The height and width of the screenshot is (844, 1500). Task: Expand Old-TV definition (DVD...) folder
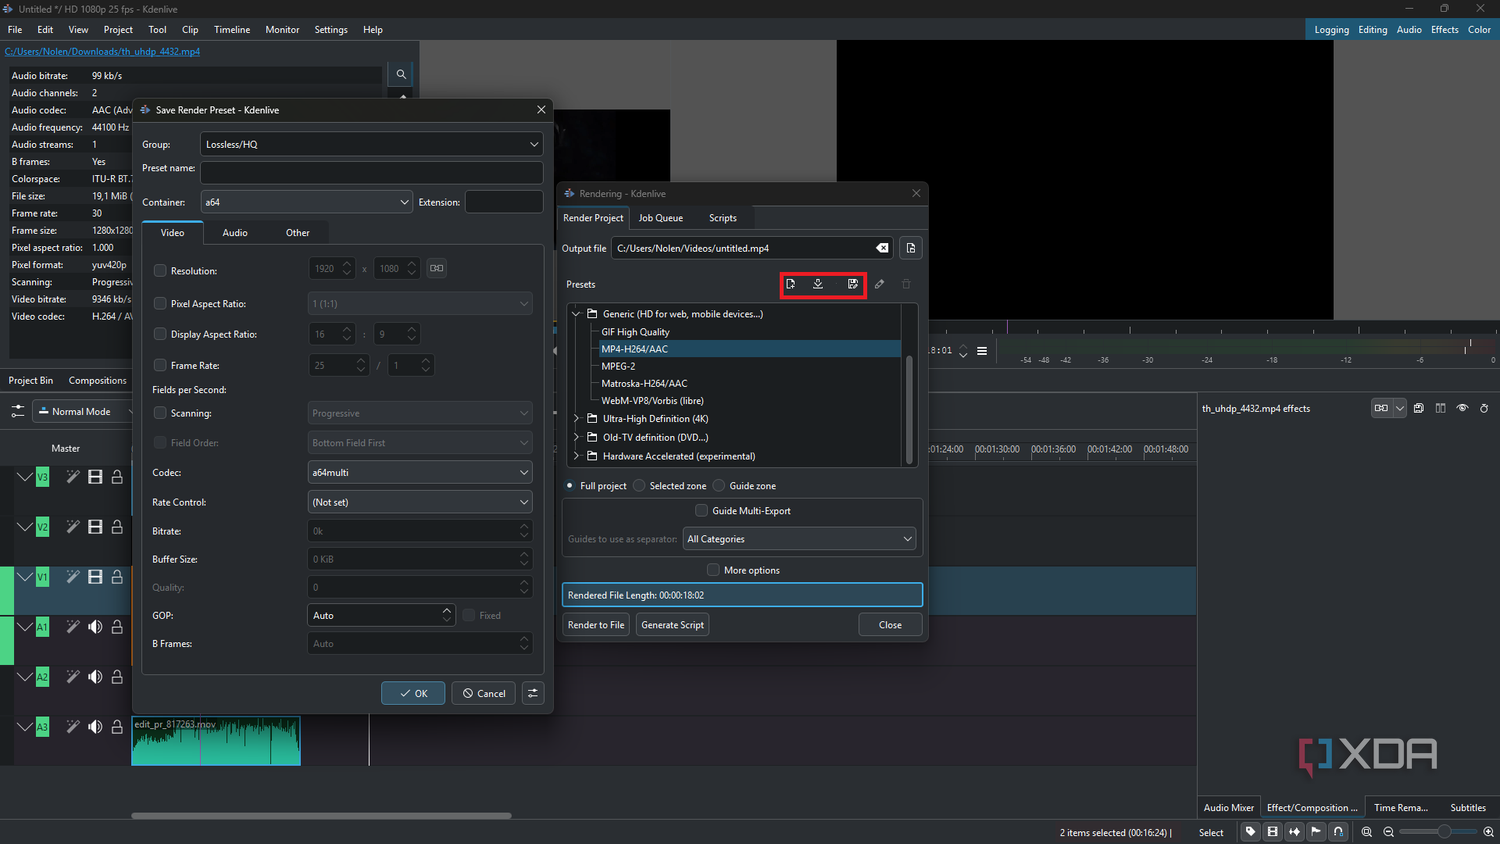tap(576, 437)
